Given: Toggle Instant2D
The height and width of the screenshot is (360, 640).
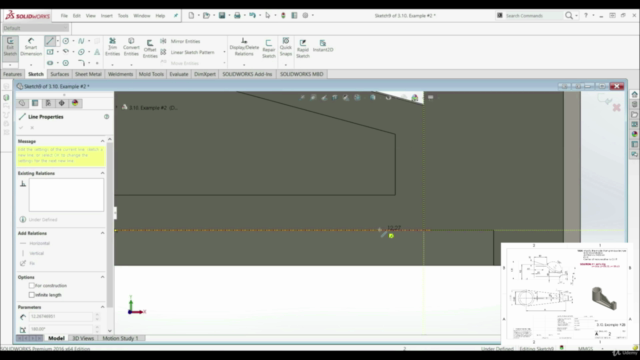Looking at the screenshot, I should [x=323, y=46].
